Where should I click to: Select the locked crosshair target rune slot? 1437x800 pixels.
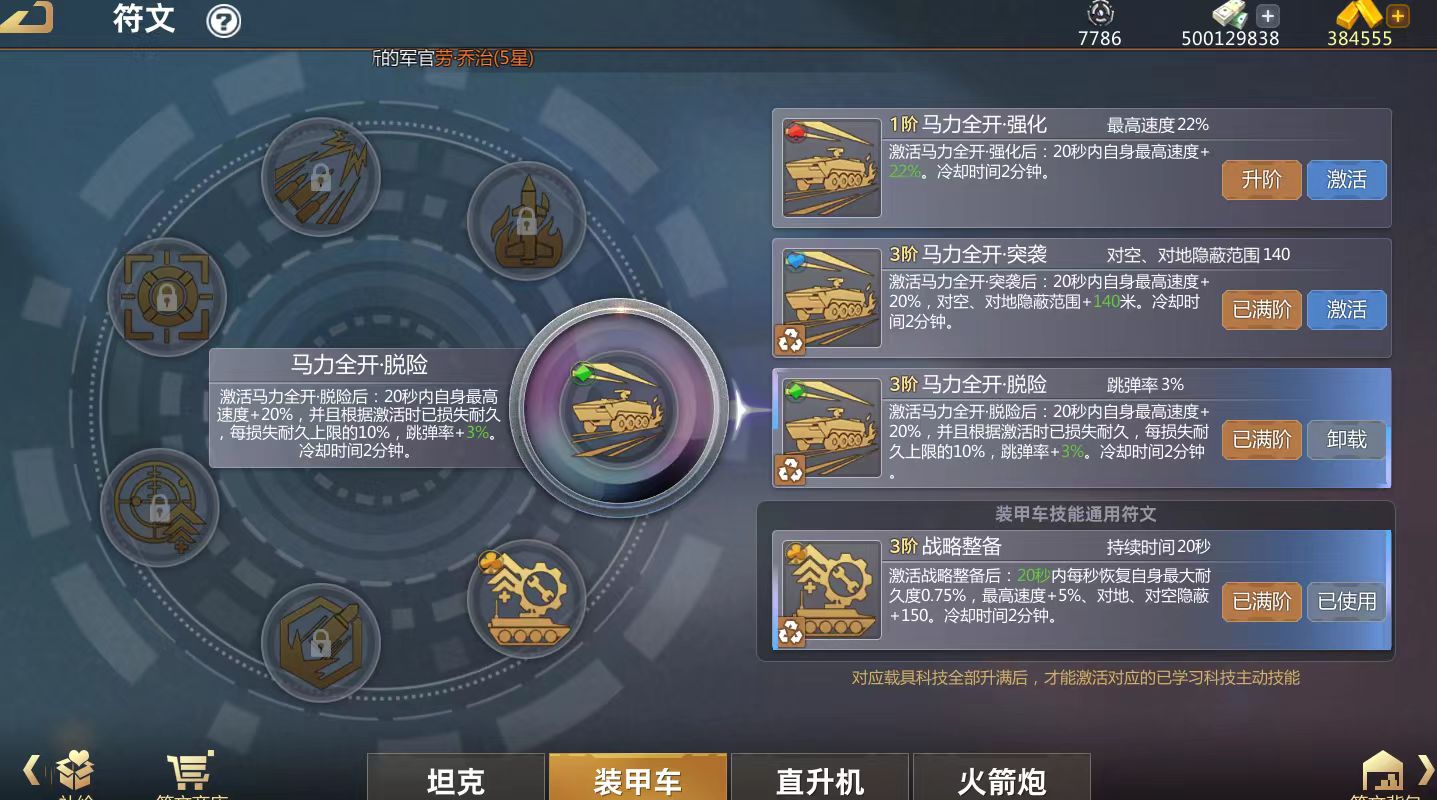click(x=166, y=297)
